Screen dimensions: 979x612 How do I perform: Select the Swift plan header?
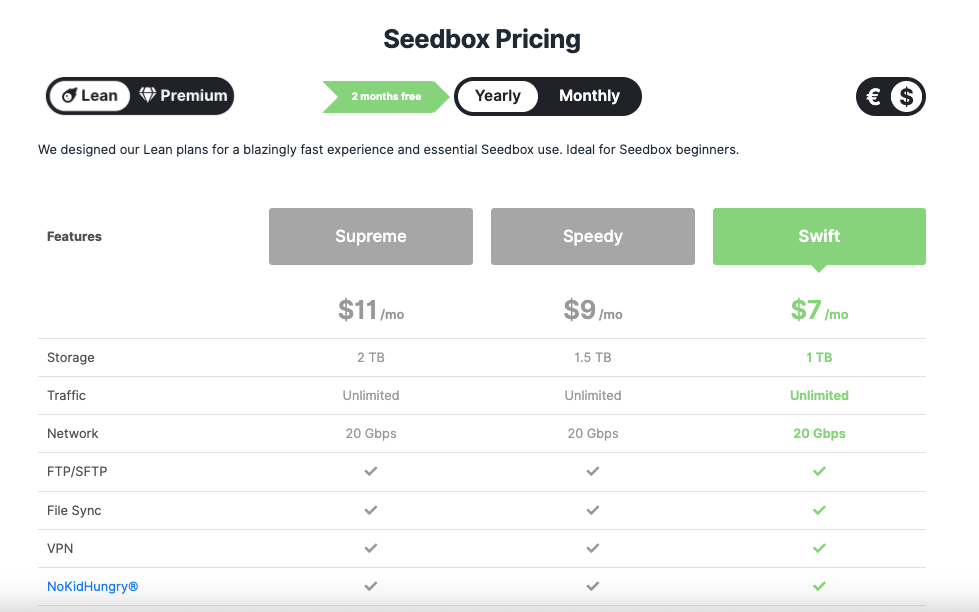pyautogui.click(x=819, y=236)
